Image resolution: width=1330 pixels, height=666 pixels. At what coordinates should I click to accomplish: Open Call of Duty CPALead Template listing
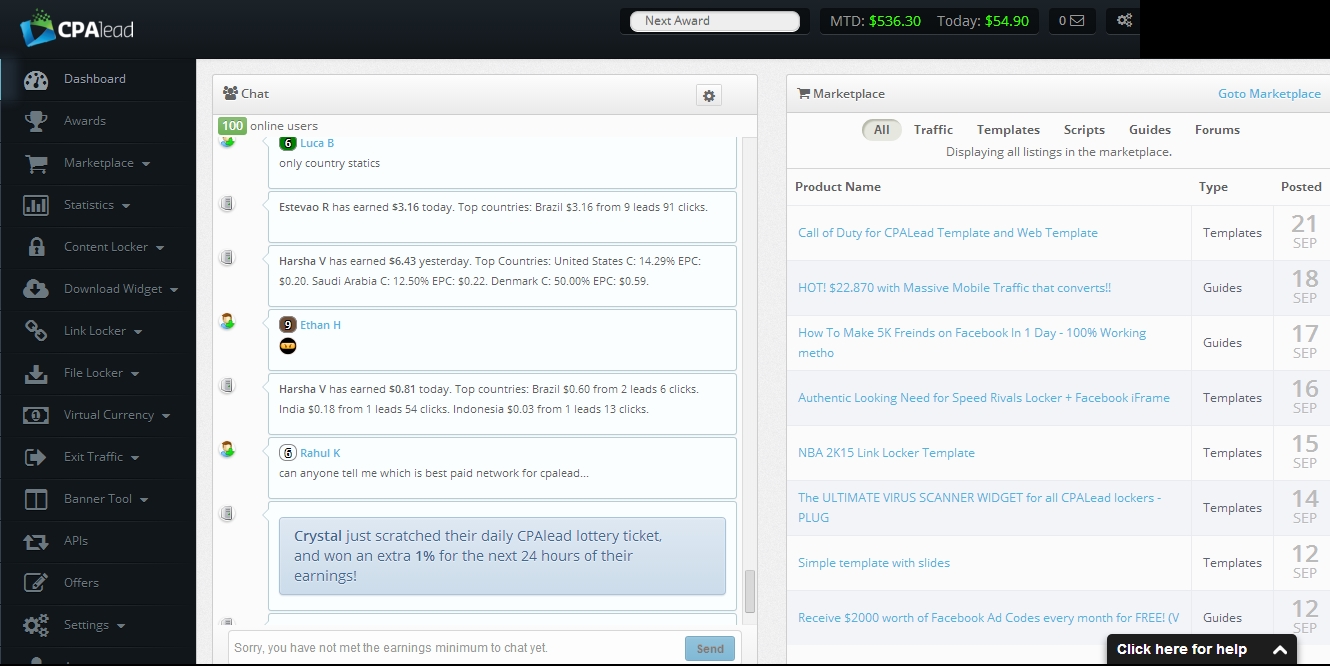pyautogui.click(x=948, y=233)
